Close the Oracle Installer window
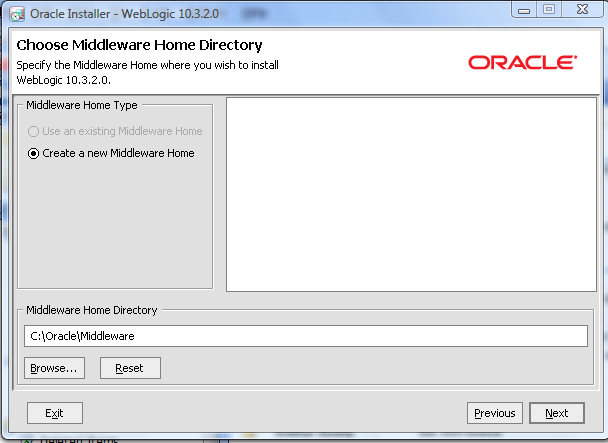608x443 pixels. 582,10
